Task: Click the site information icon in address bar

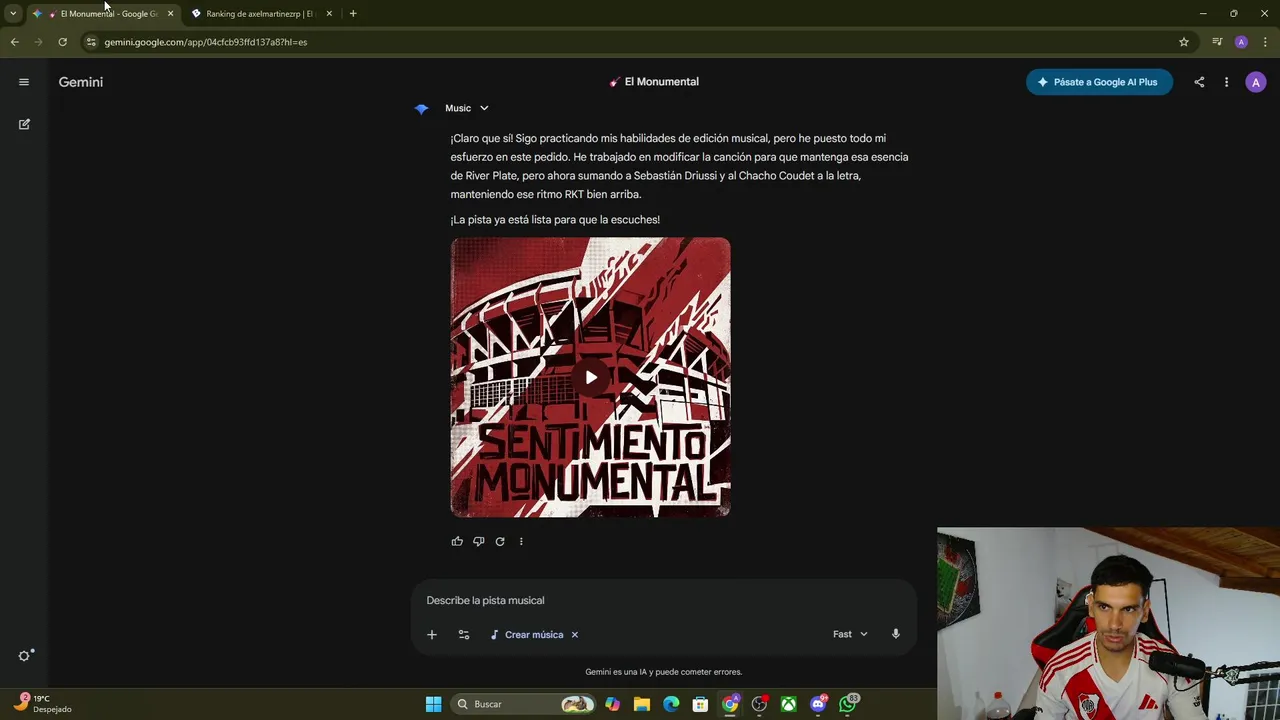Action: [91, 42]
